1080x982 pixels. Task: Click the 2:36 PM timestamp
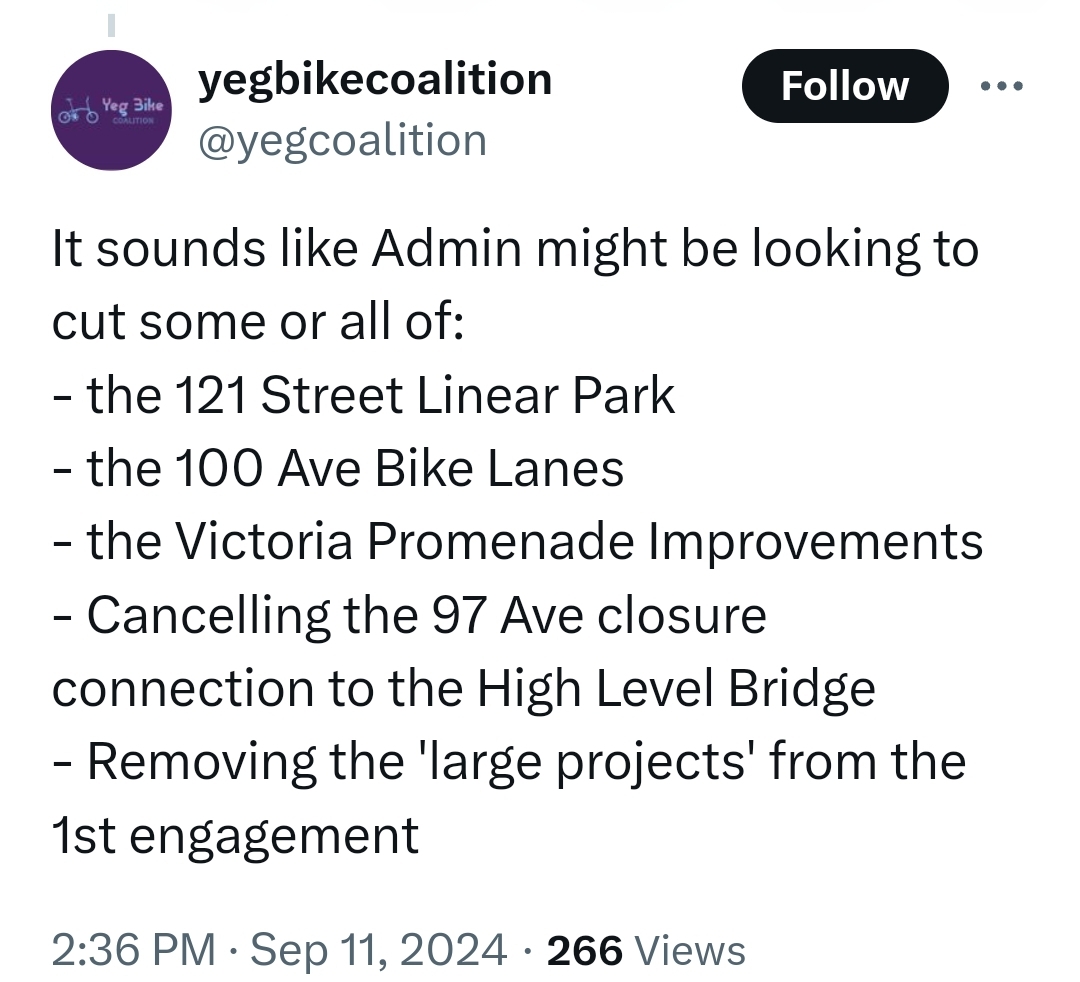133,949
